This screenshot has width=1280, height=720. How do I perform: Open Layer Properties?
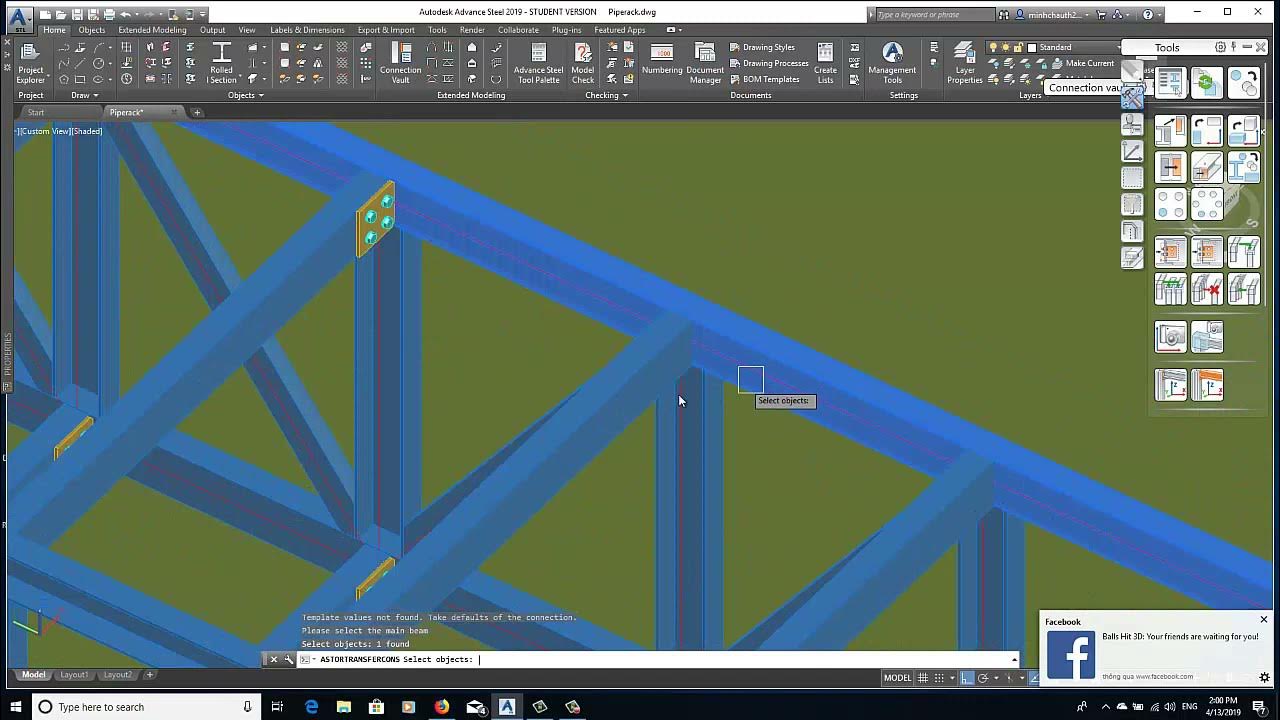965,63
